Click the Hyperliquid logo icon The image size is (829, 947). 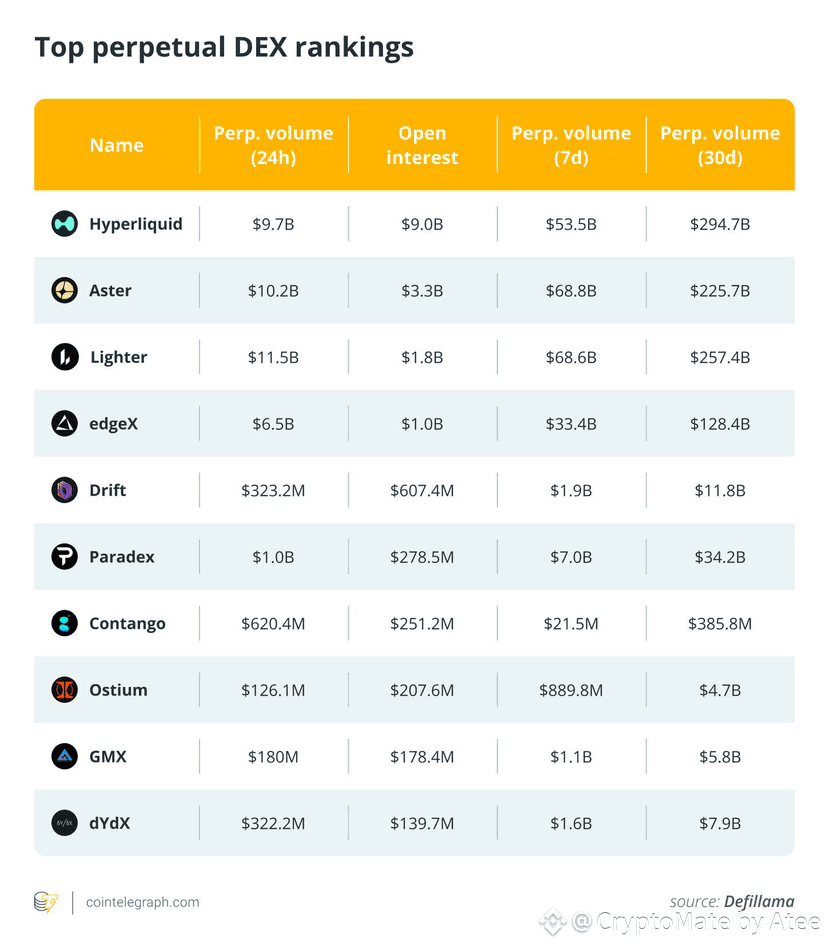pos(64,224)
